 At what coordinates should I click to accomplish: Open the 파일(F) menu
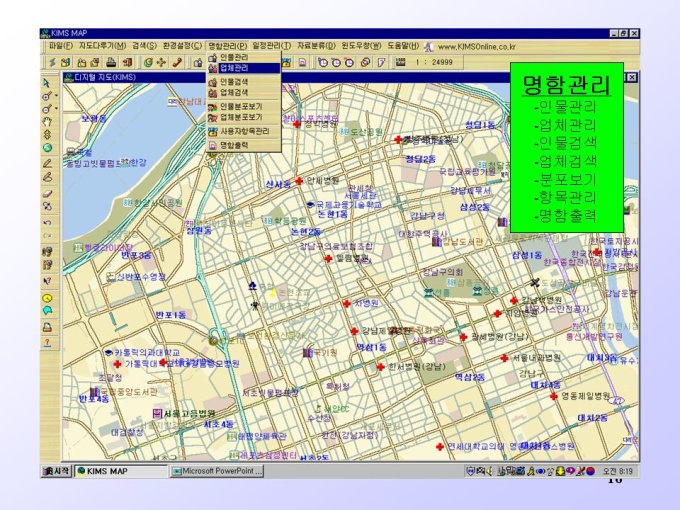tap(61, 46)
